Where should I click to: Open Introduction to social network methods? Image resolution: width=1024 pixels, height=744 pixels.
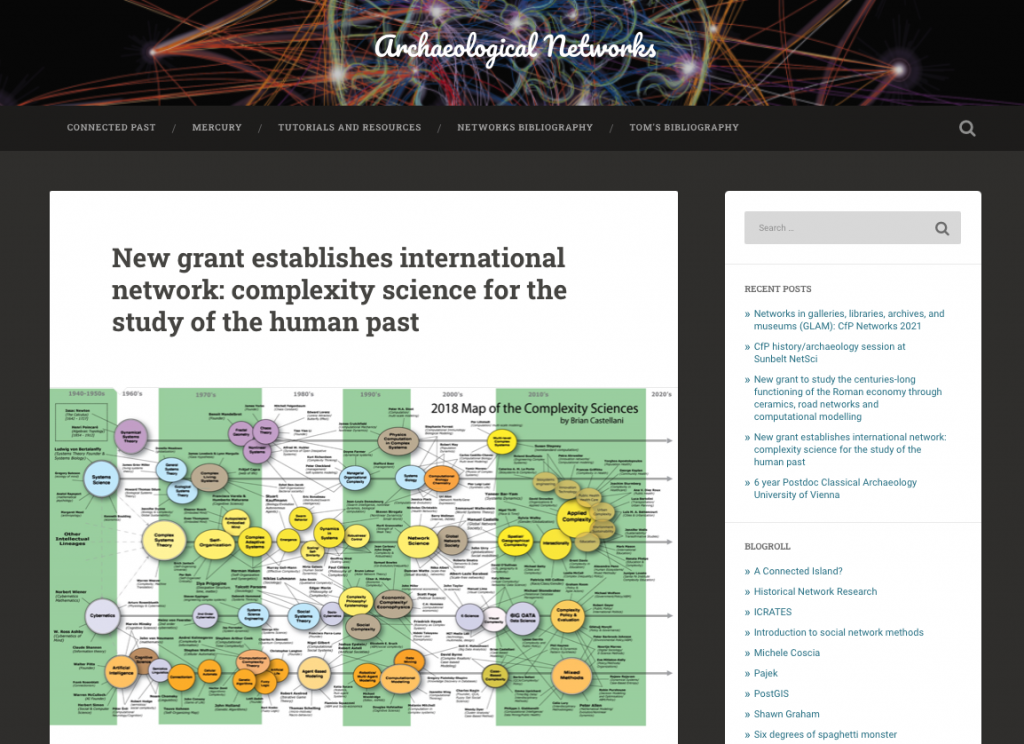839,632
